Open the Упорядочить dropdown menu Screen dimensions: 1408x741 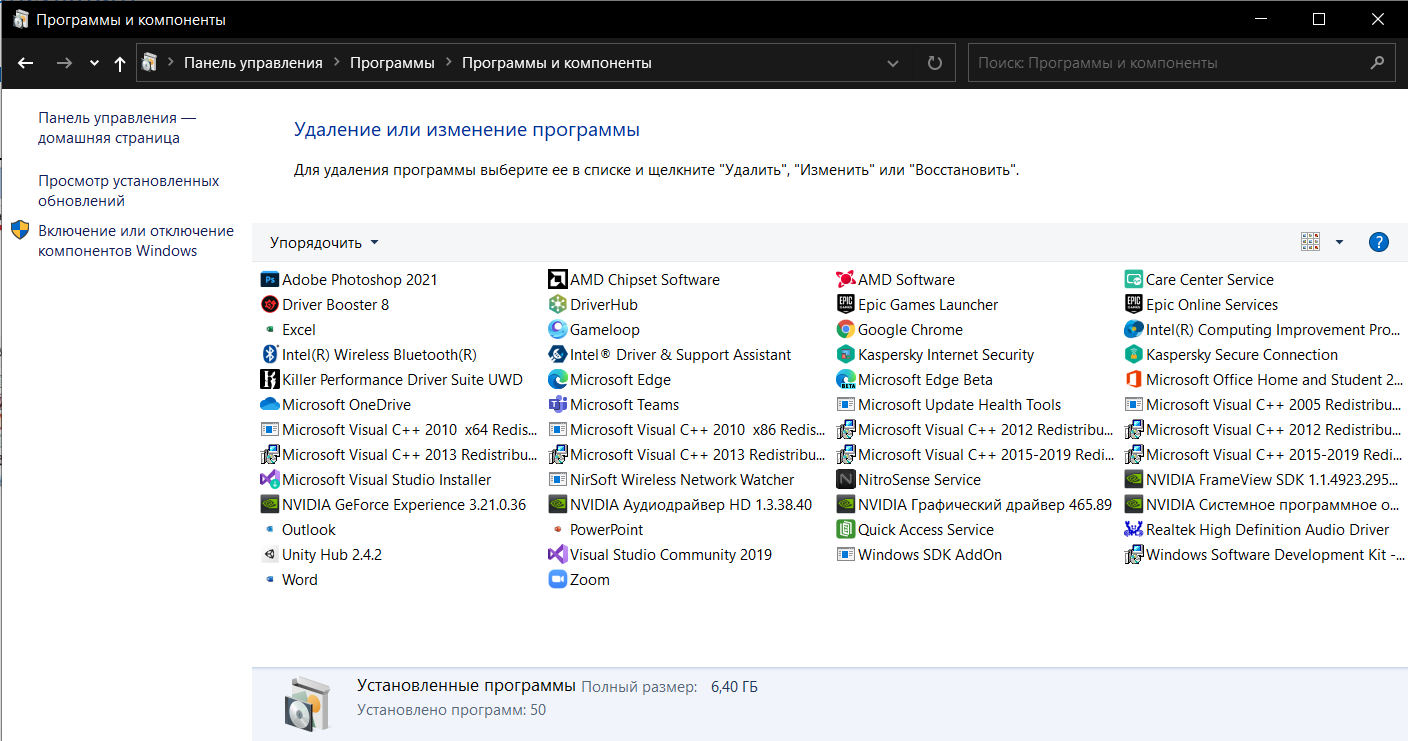click(324, 242)
